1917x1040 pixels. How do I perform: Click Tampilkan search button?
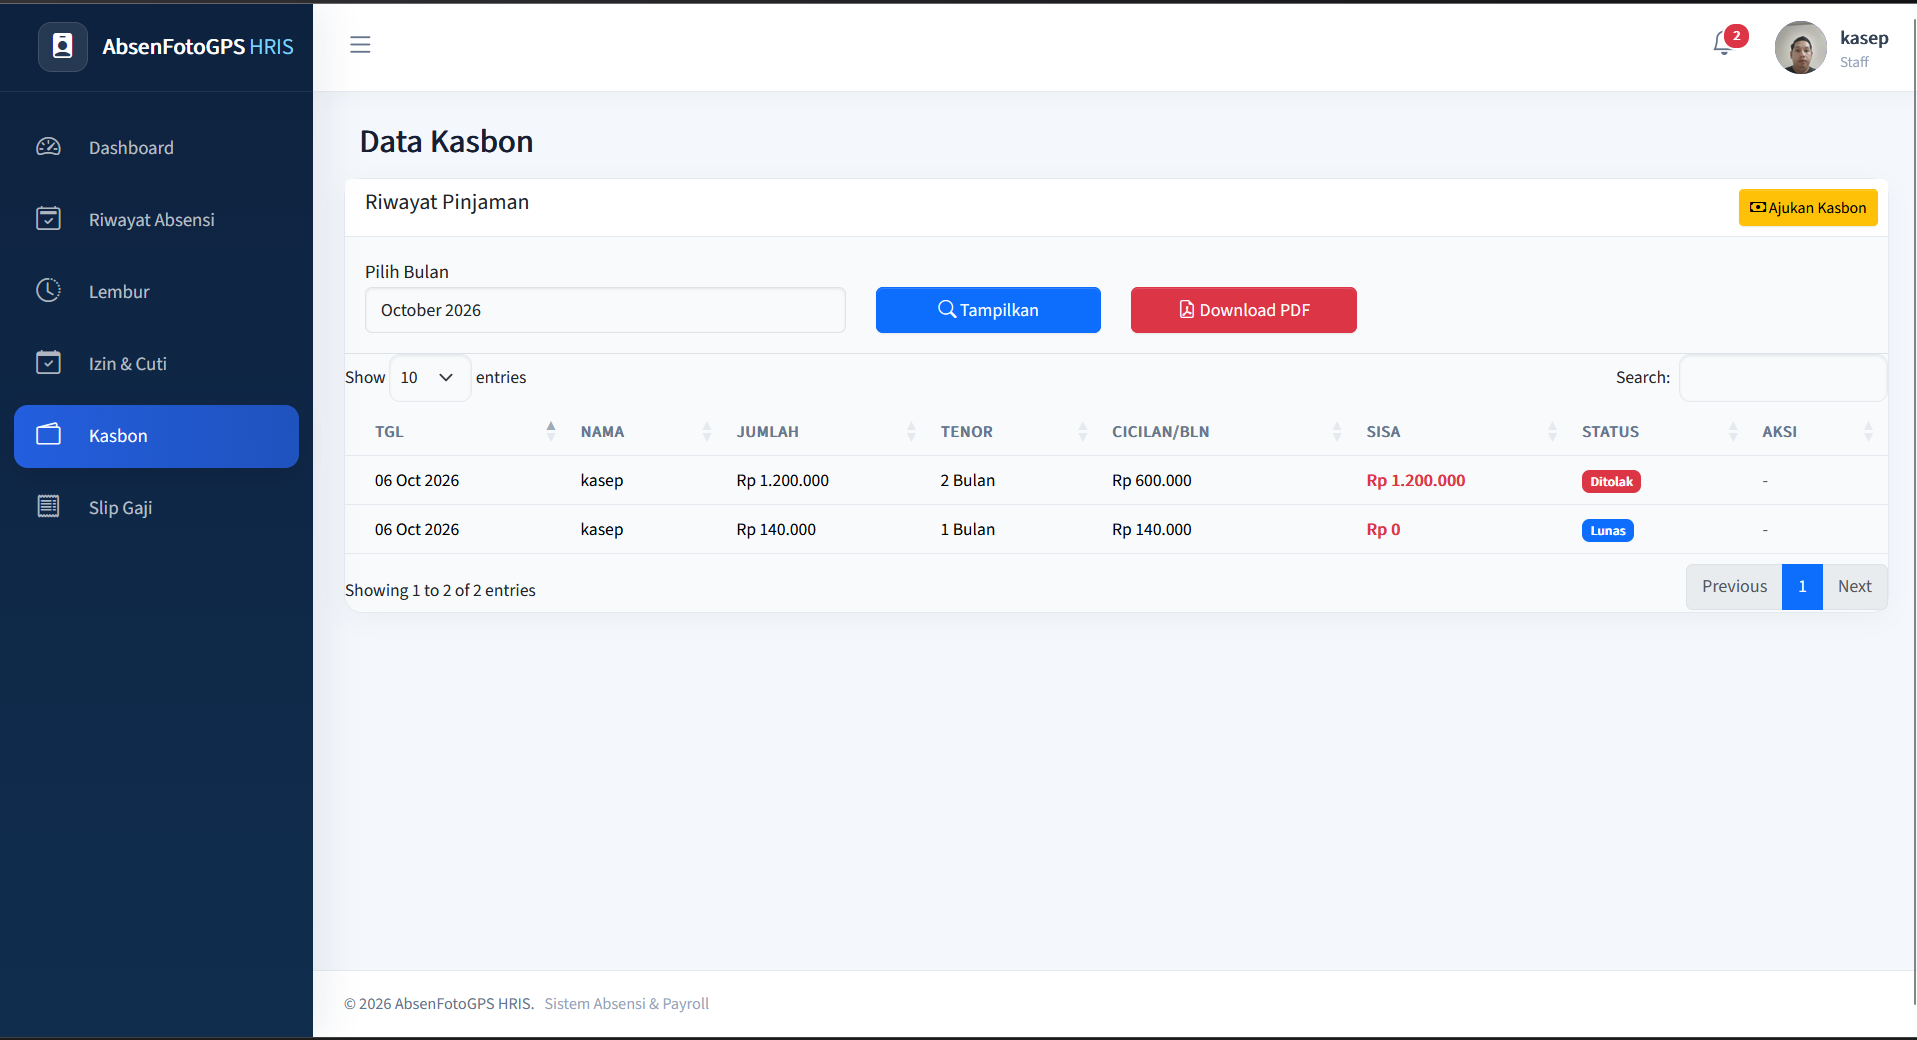coord(988,310)
